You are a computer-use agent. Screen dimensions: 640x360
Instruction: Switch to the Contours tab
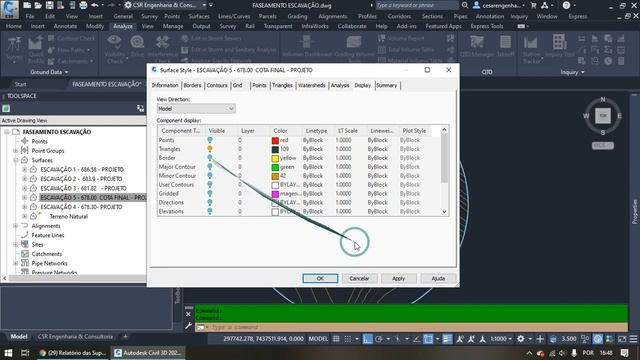(x=217, y=85)
